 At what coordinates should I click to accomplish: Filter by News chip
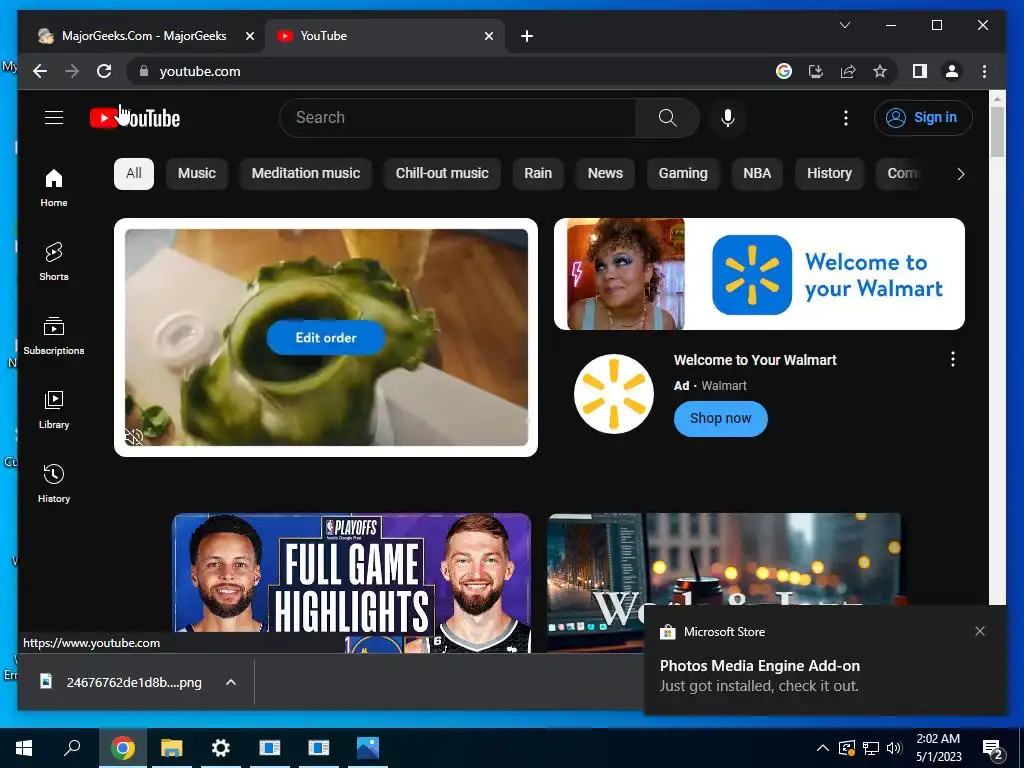tap(605, 174)
